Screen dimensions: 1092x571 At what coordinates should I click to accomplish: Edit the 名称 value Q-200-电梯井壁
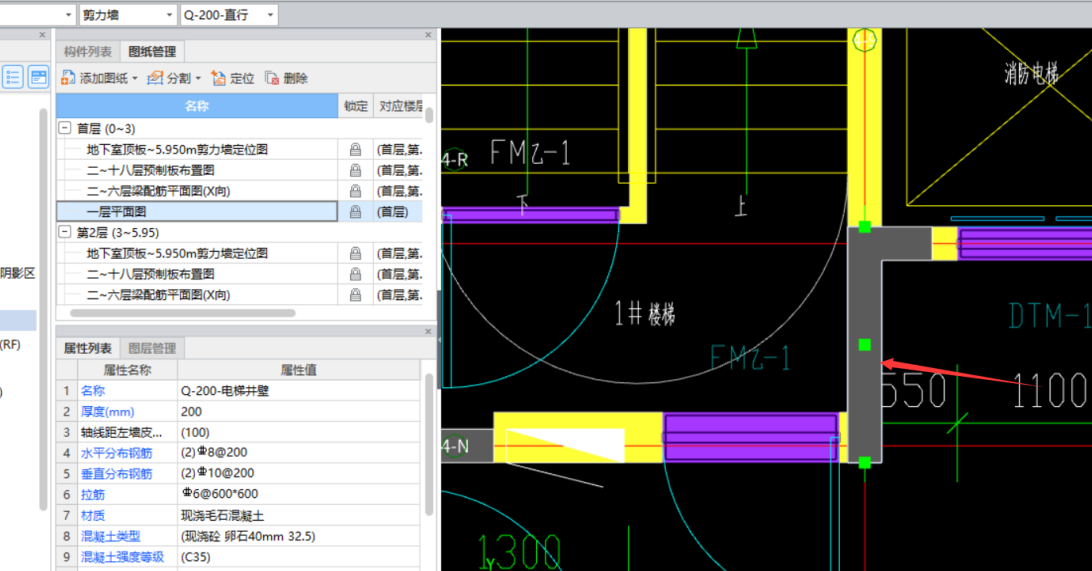coord(299,391)
